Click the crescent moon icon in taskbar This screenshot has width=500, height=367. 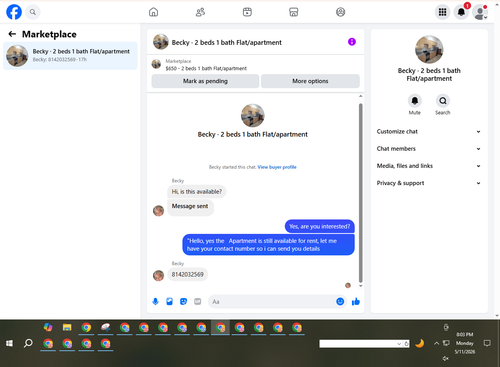point(419,343)
